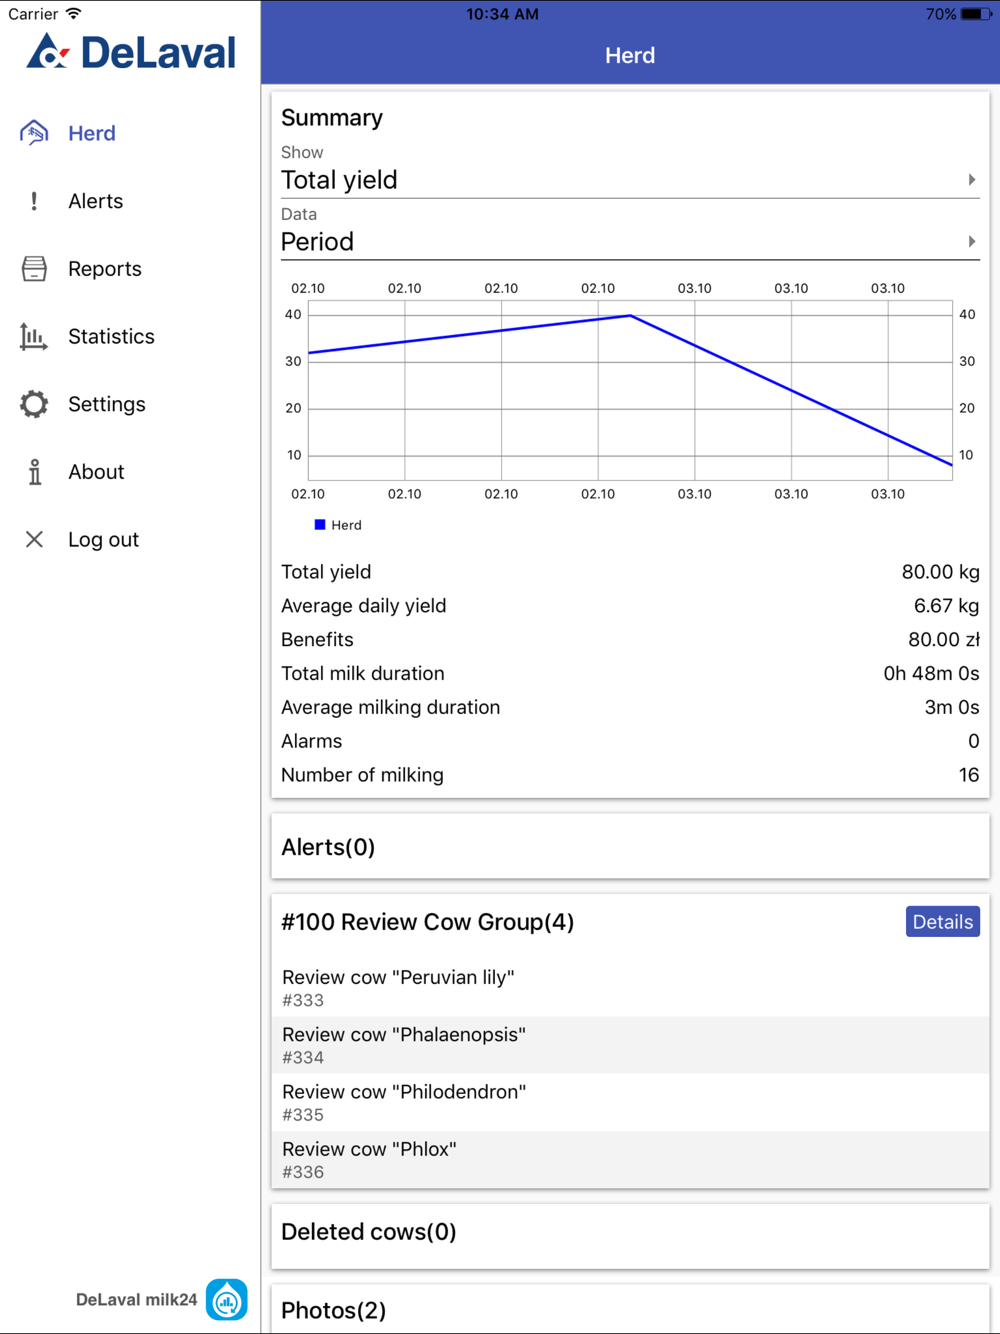1000x1334 pixels.
Task: Select the About info icon
Action: click(x=35, y=472)
